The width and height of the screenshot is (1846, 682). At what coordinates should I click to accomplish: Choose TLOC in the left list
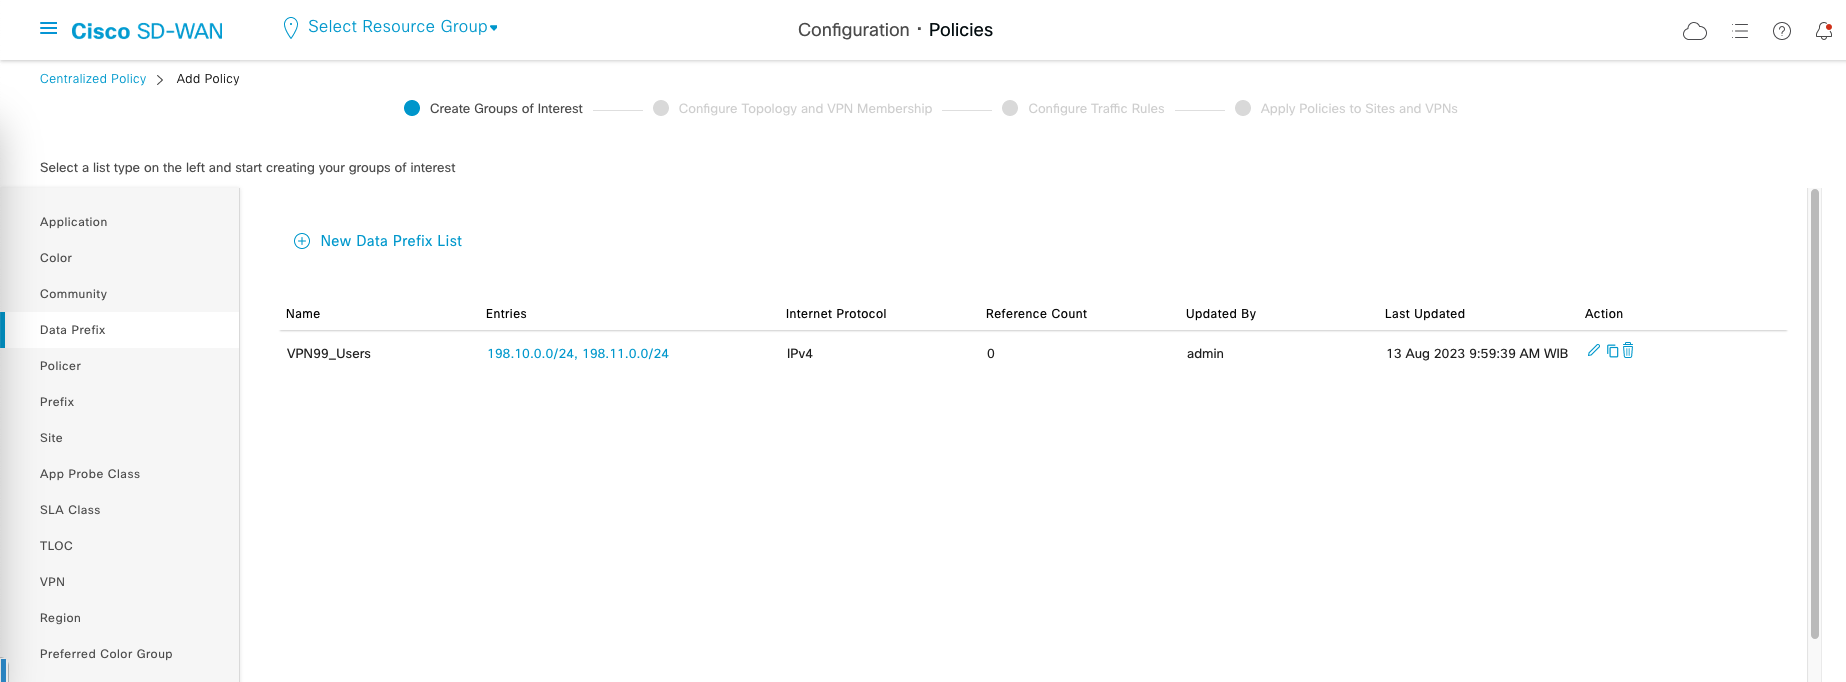pos(57,546)
